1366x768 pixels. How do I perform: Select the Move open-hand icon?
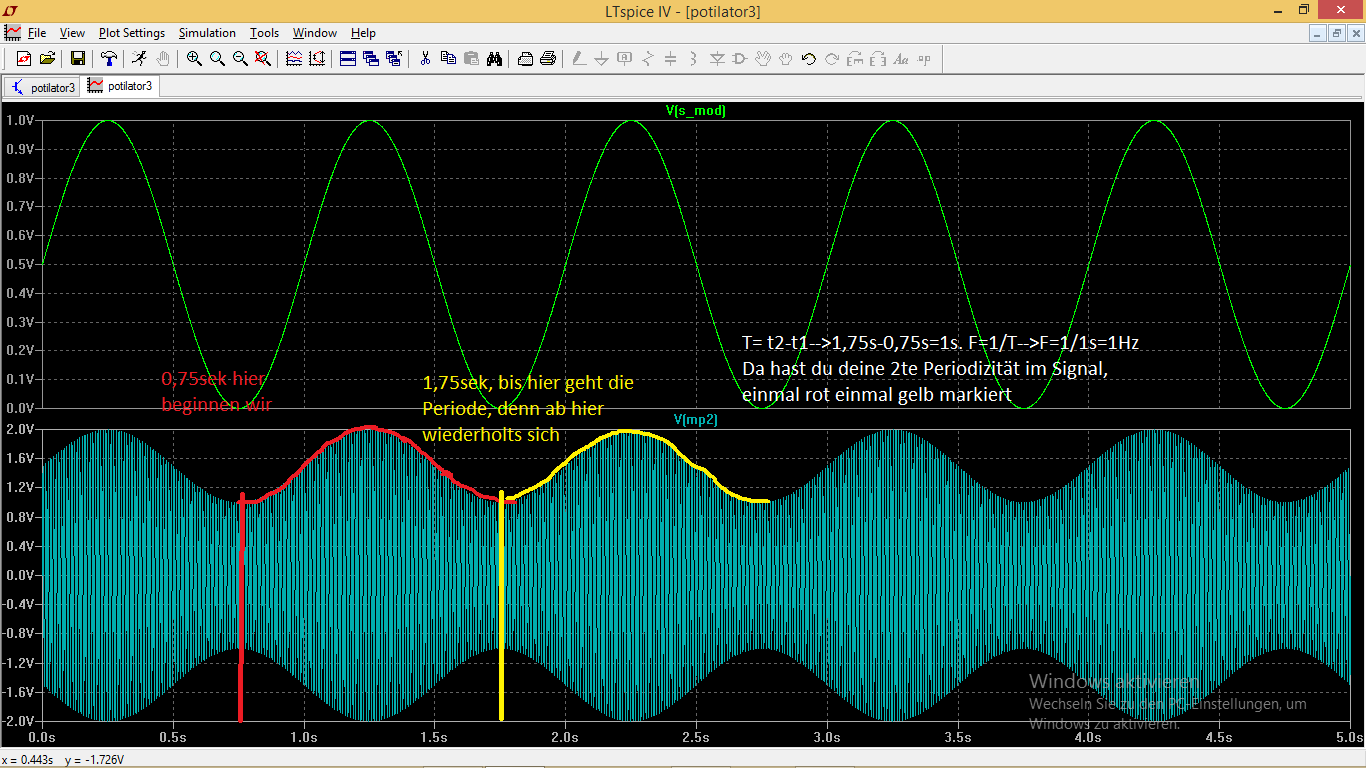coord(763,59)
